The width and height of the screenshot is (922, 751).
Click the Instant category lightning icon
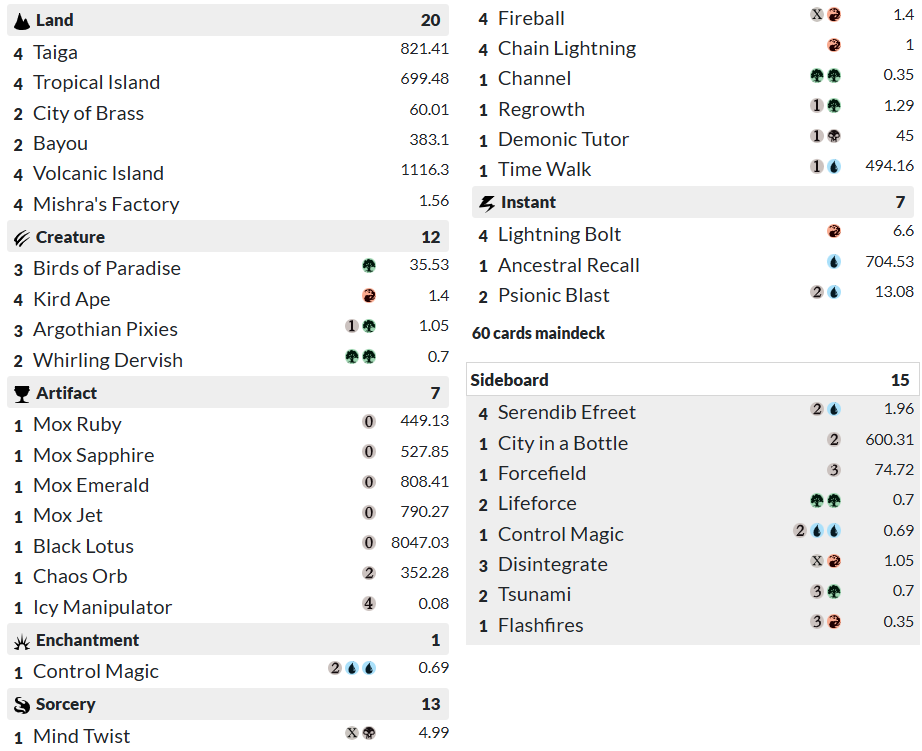pos(487,203)
